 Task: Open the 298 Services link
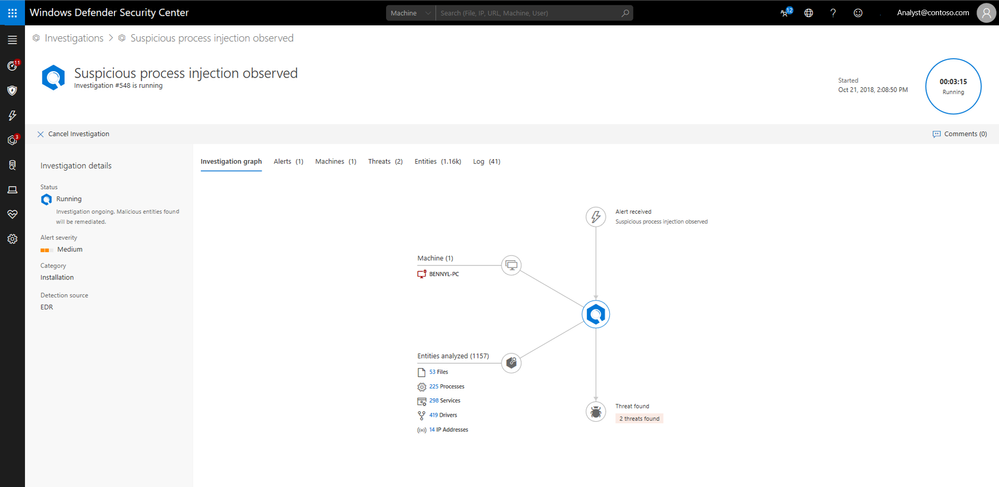[x=445, y=401]
